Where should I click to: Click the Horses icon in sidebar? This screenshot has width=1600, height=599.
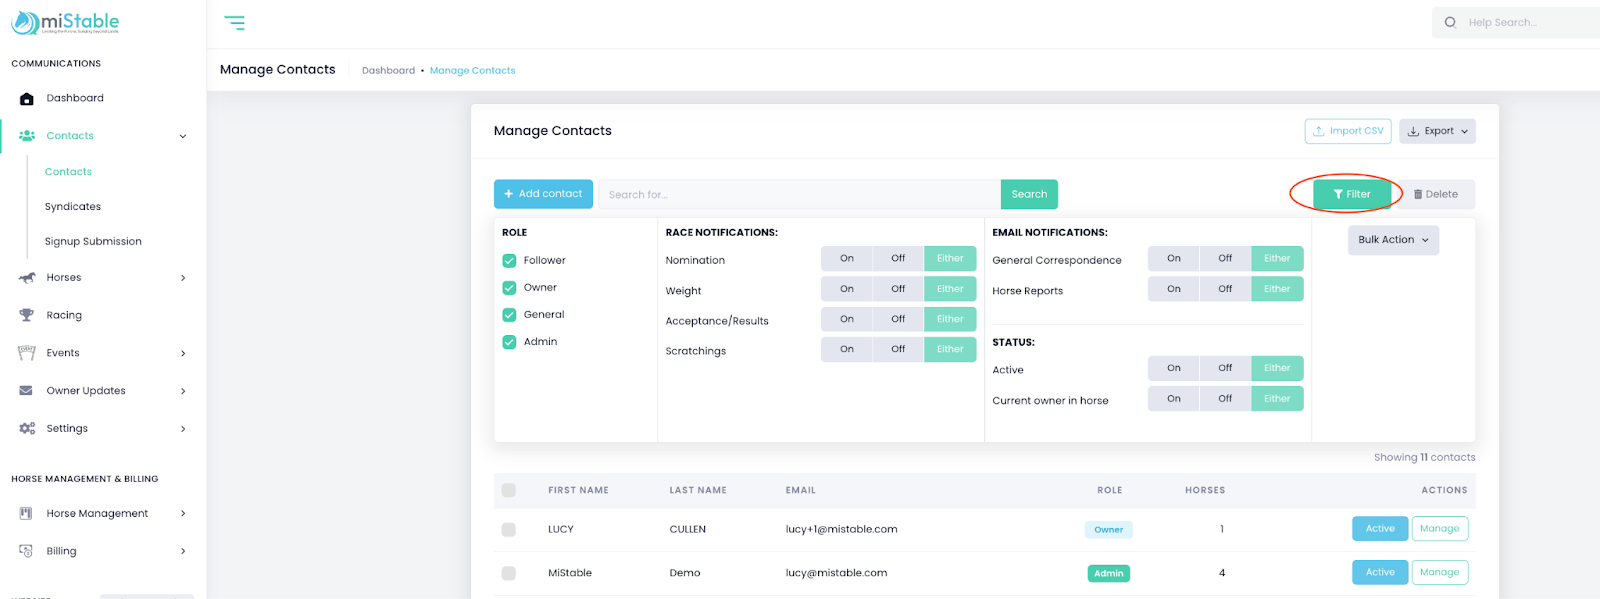pyautogui.click(x=27, y=278)
